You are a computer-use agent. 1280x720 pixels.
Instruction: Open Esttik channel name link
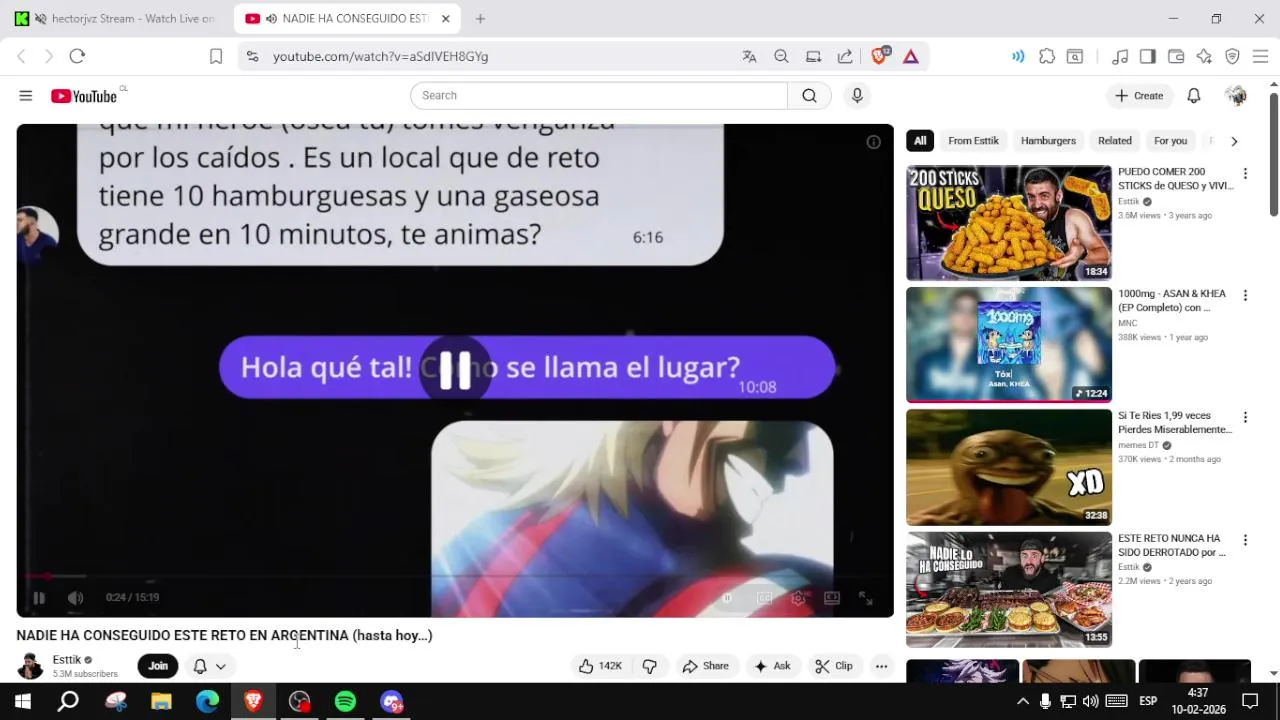67,660
